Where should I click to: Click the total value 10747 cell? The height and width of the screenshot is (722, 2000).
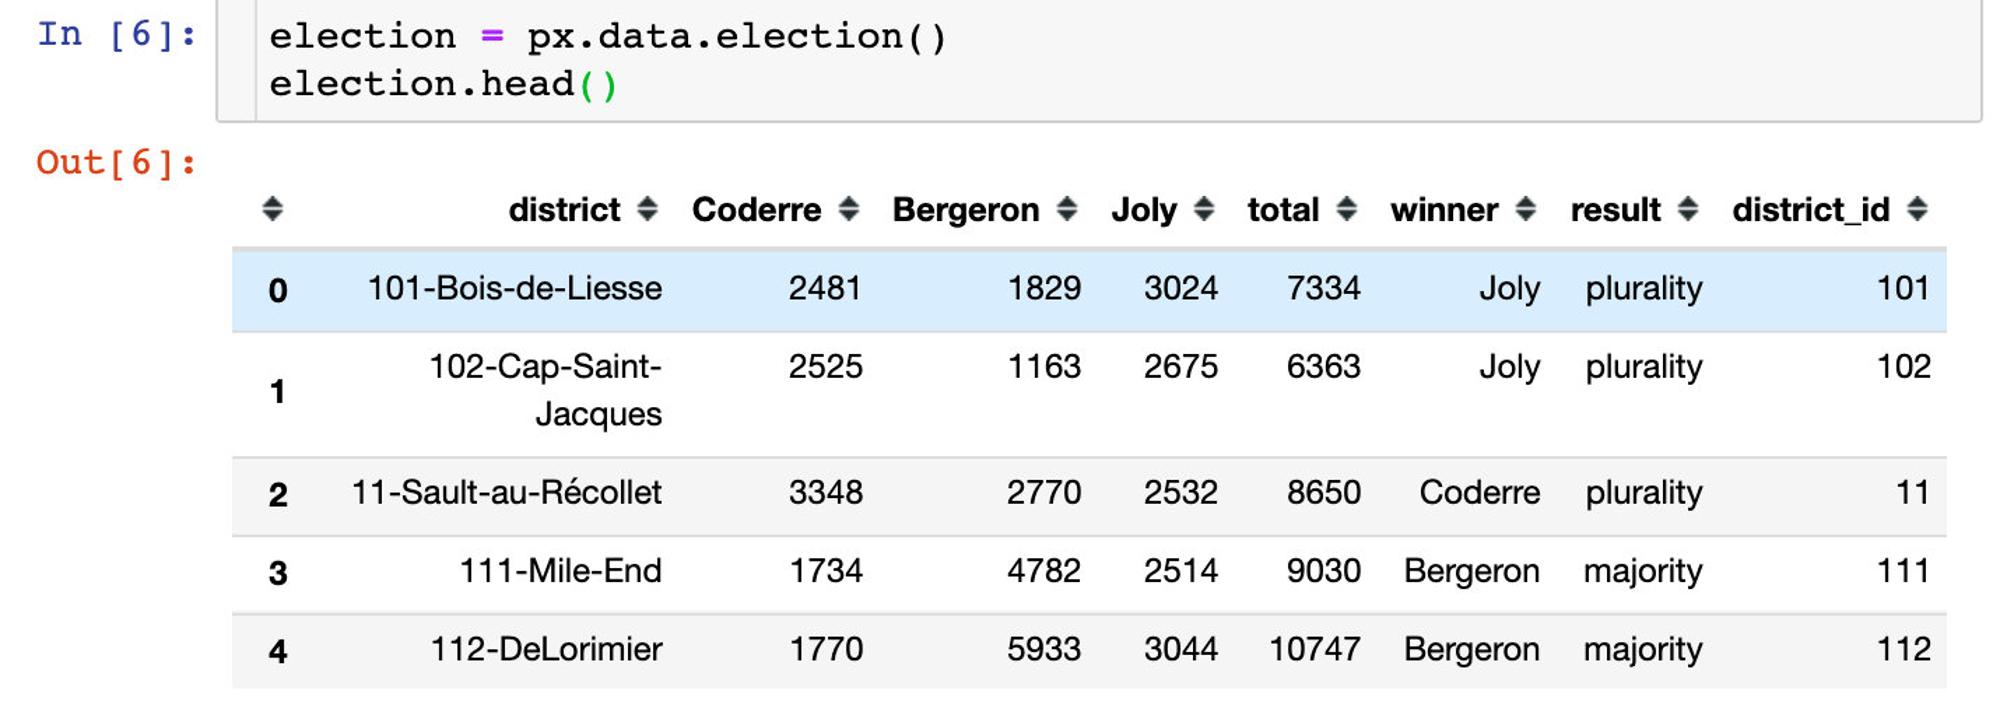(x=1314, y=650)
